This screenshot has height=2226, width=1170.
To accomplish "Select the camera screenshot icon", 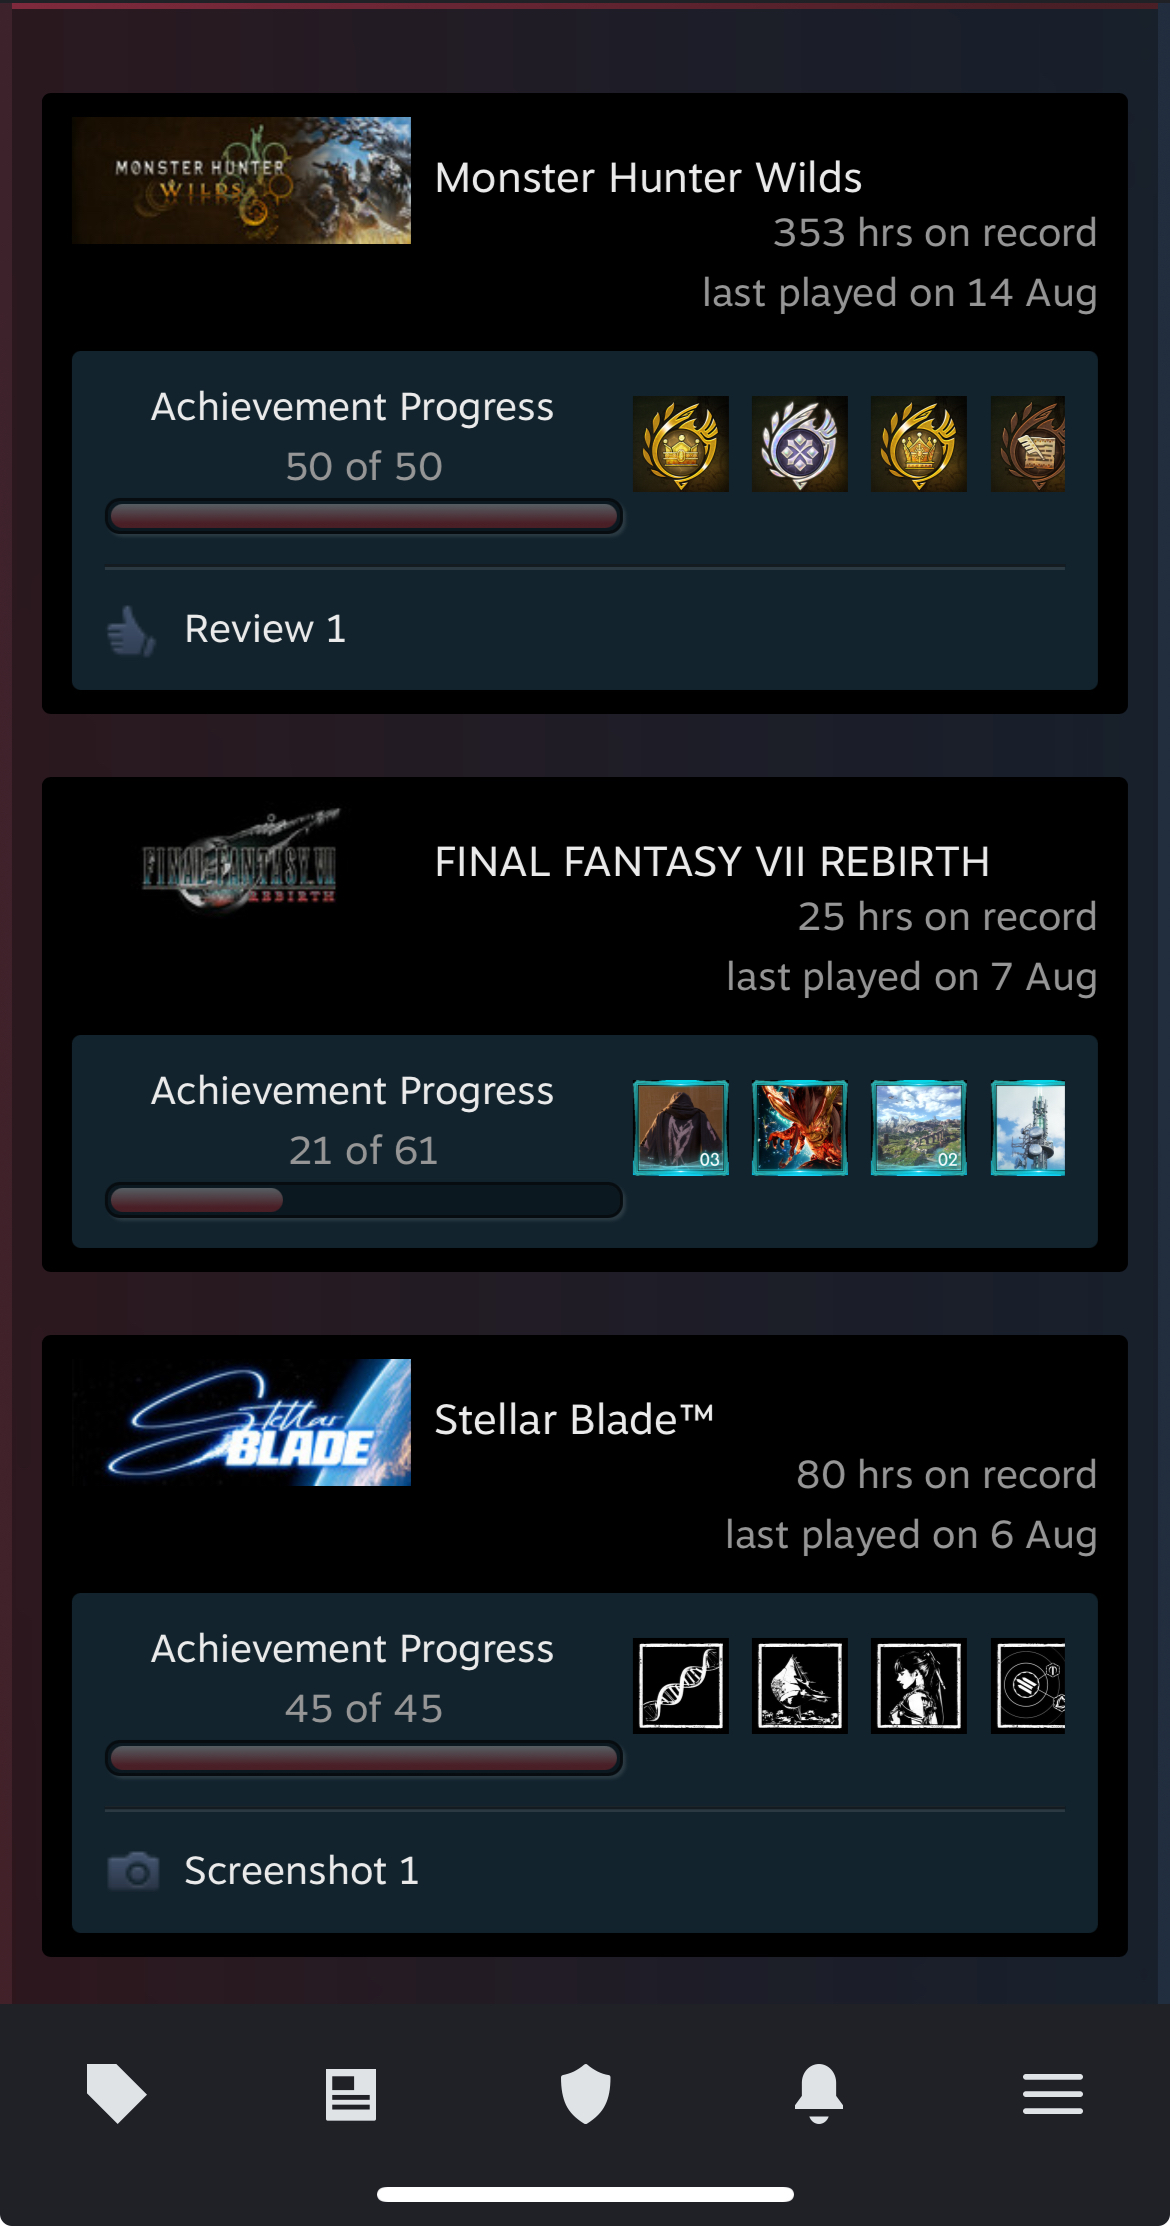I will pos(133,1871).
